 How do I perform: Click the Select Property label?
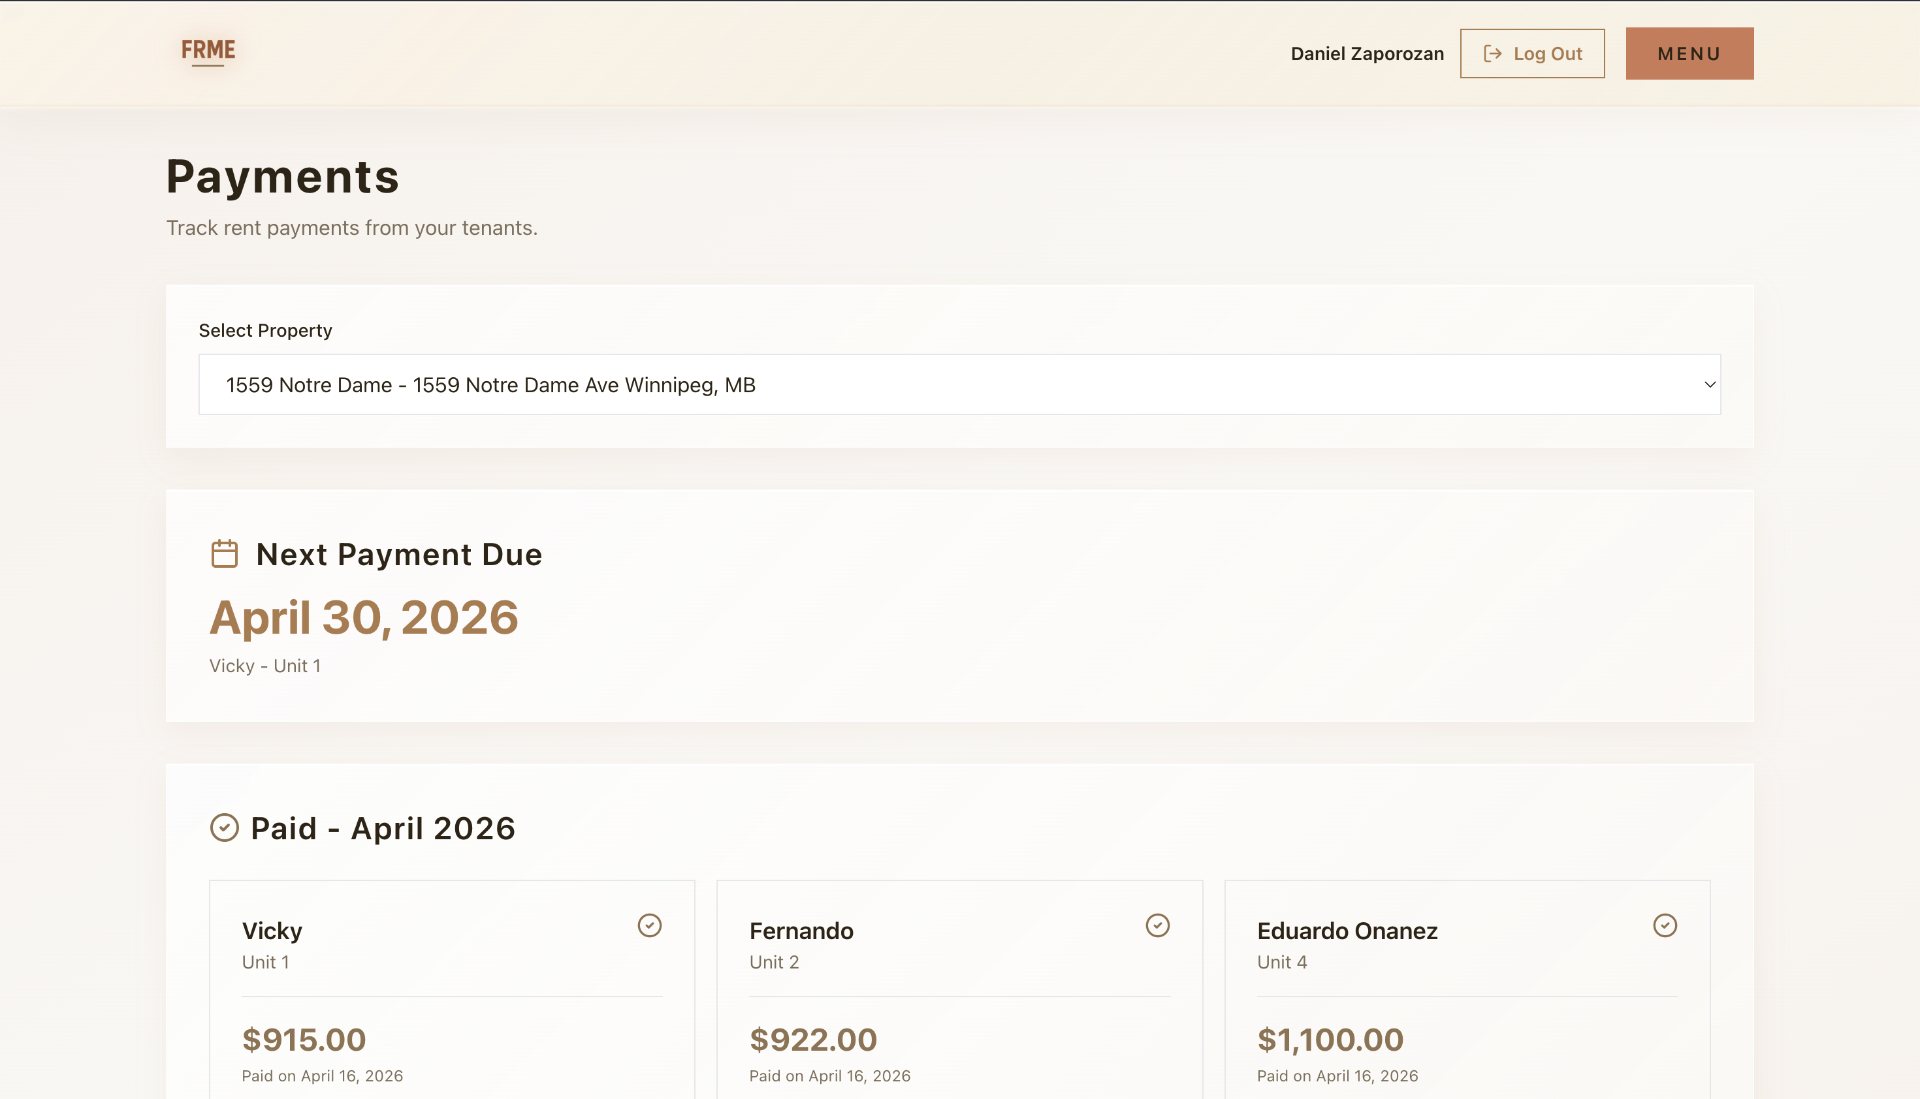pyautogui.click(x=266, y=331)
